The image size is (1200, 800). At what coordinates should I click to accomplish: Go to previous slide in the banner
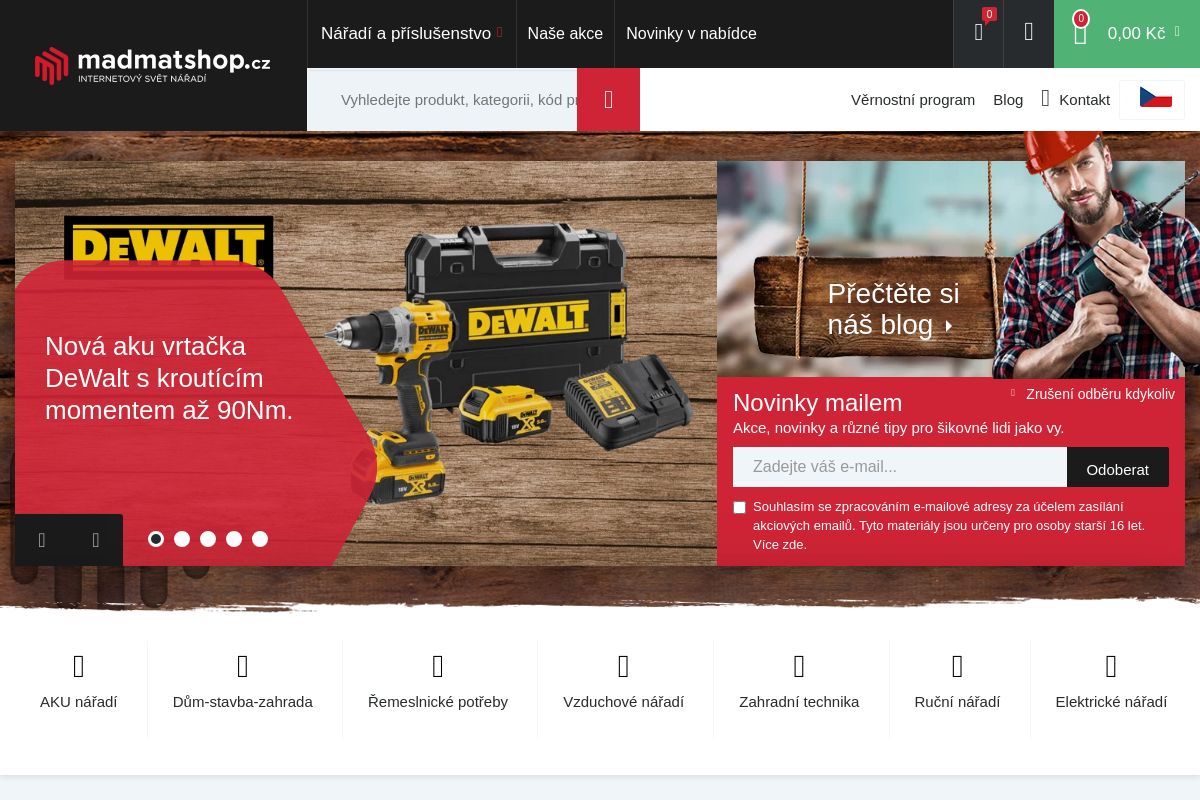point(42,540)
